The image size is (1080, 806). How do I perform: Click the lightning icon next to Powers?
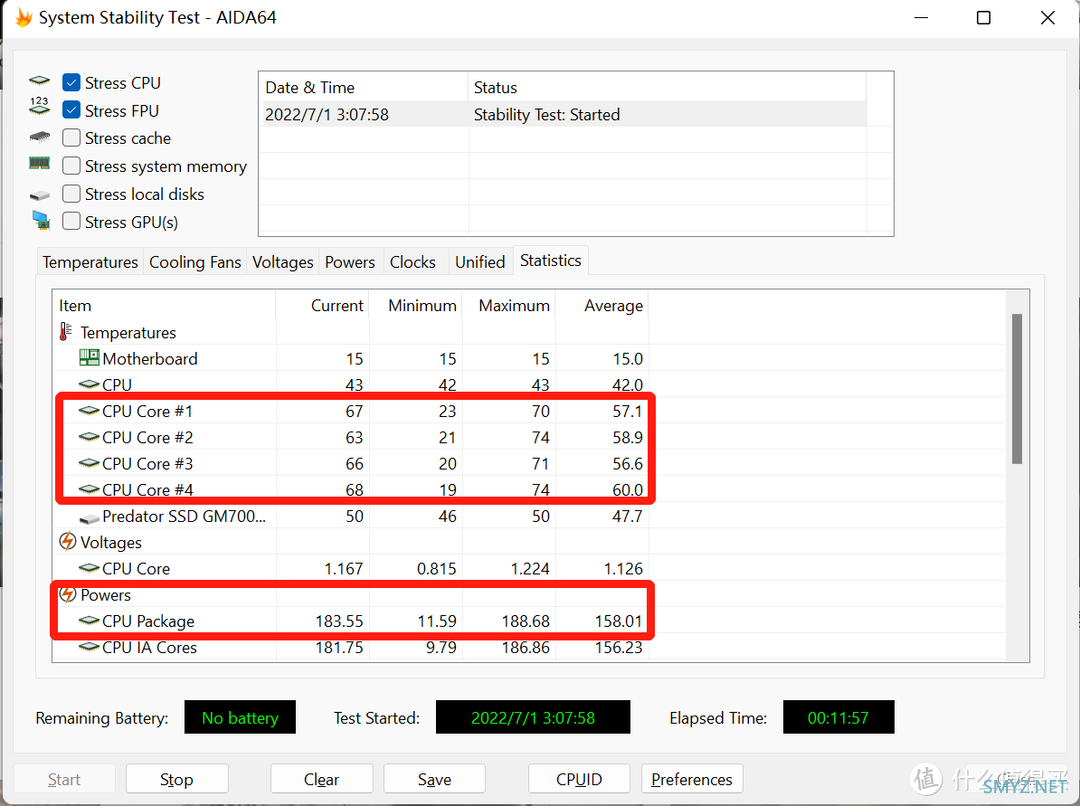pyautogui.click(x=68, y=594)
